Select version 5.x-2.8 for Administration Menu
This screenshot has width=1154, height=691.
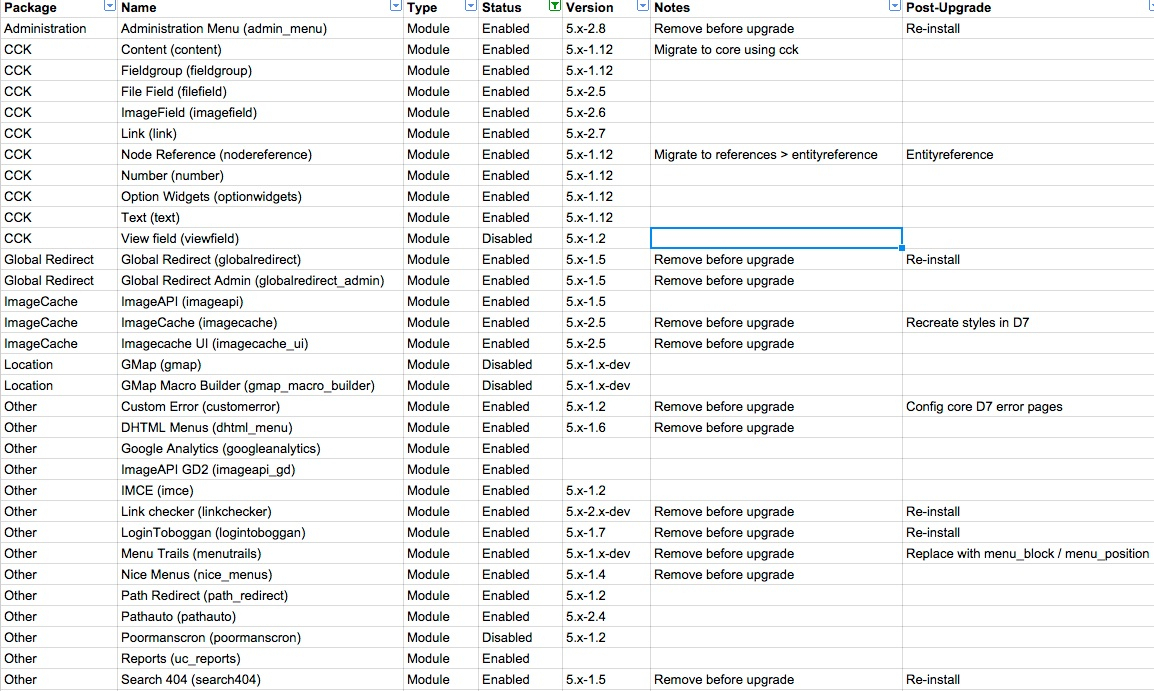[606, 29]
